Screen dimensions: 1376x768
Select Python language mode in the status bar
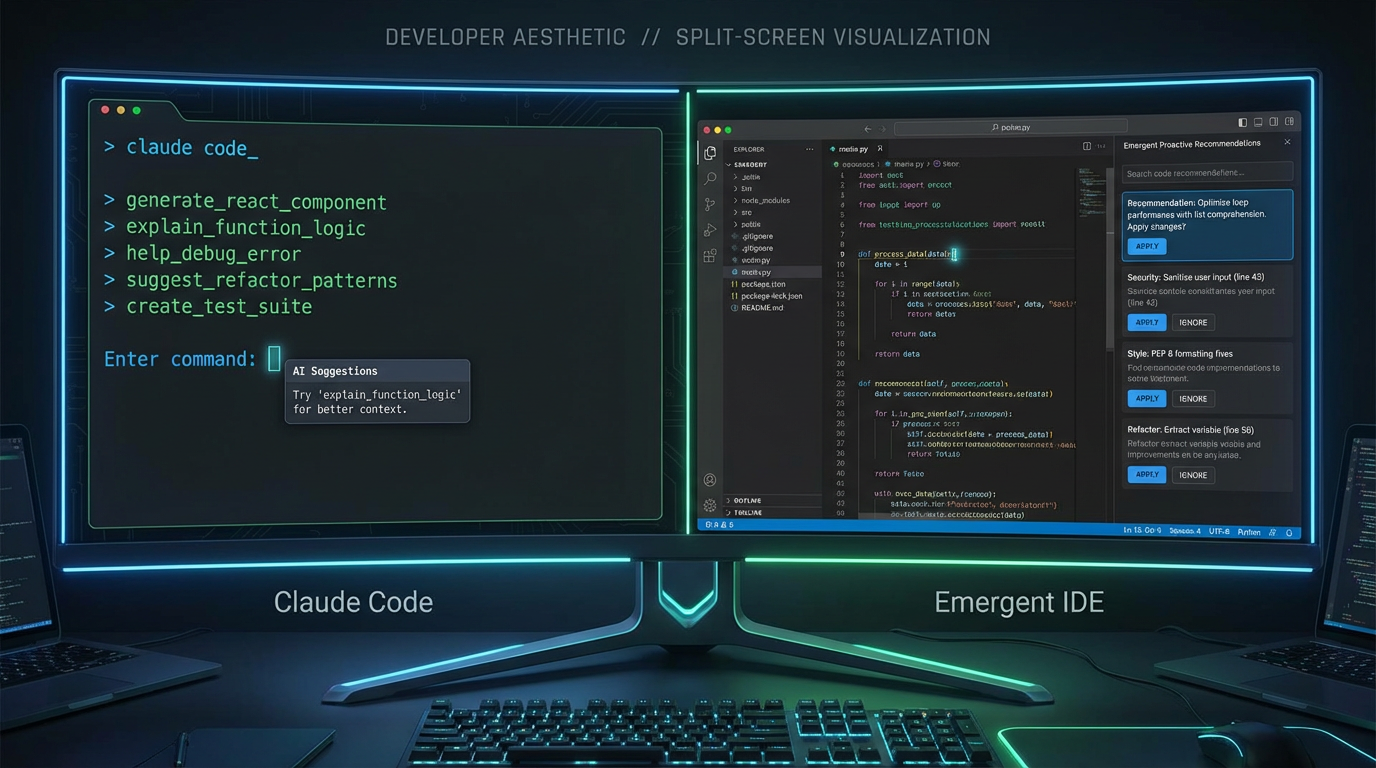tap(1249, 531)
